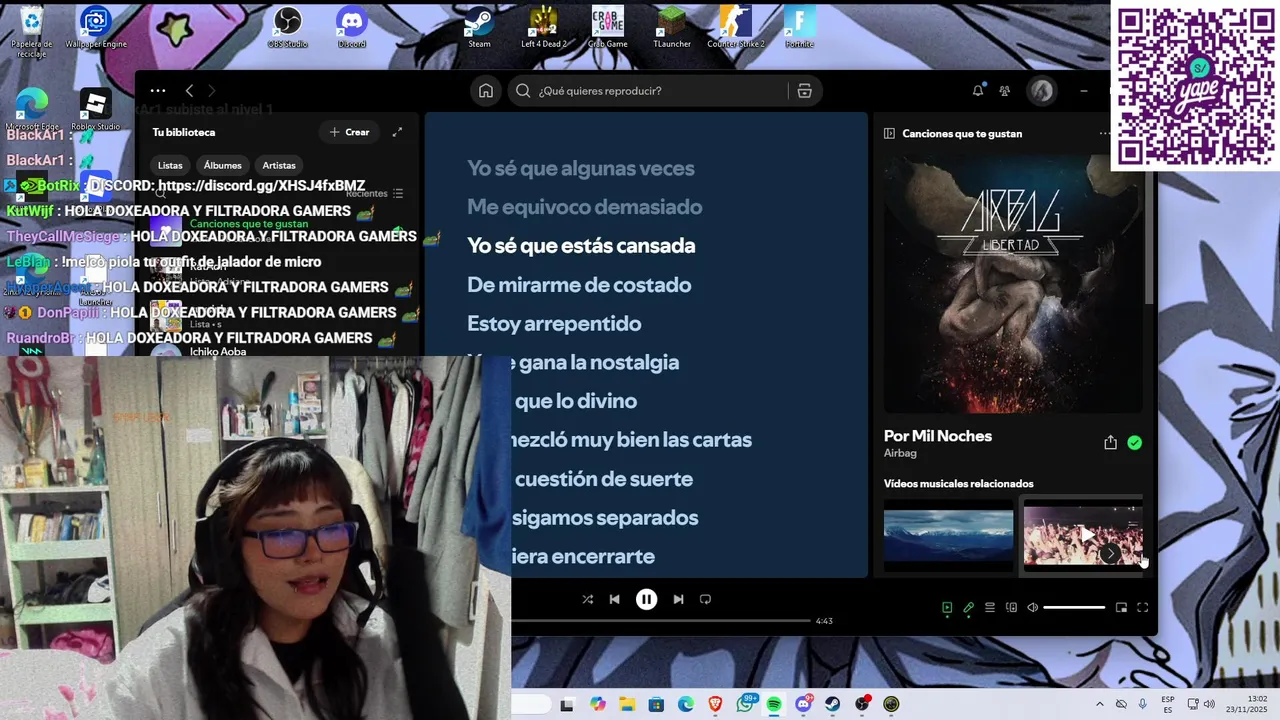Toggle the Now Playing view panel
The width and height of the screenshot is (1280, 720).
947,607
